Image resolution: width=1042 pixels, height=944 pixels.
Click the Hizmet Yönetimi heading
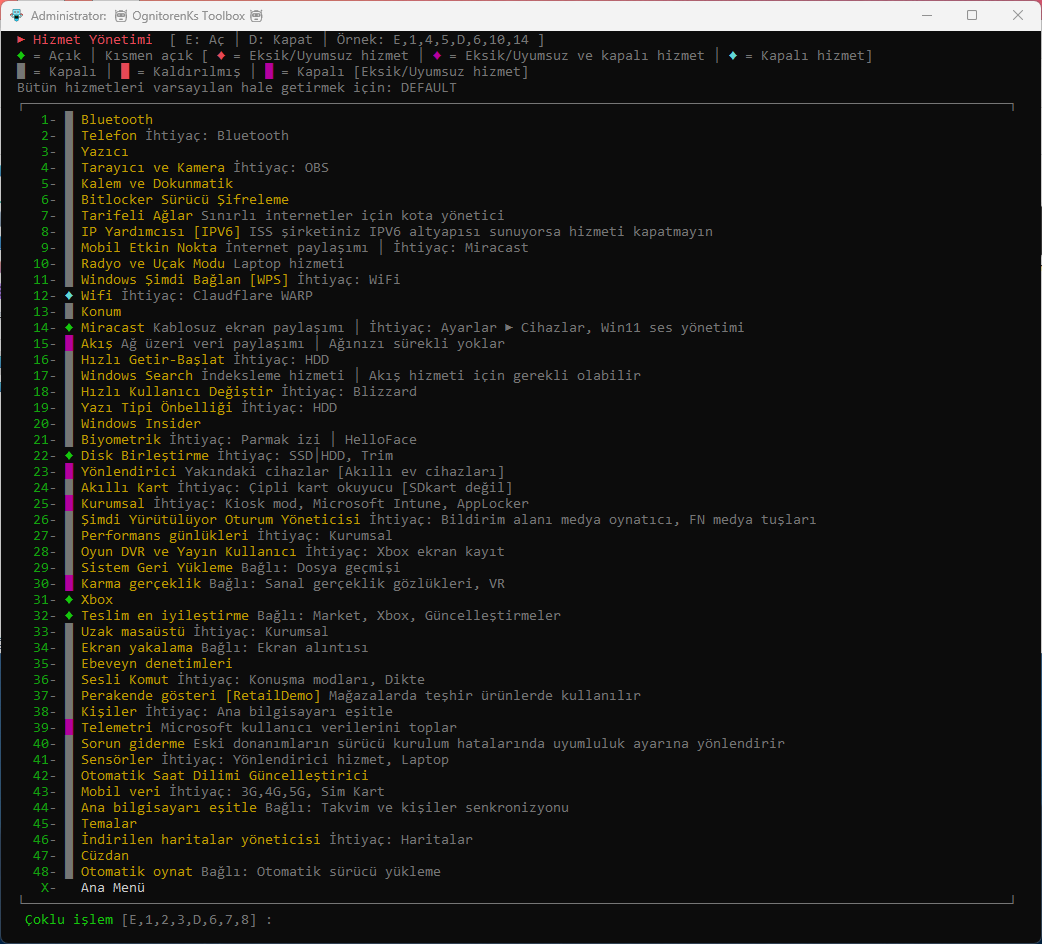pyautogui.click(x=92, y=40)
